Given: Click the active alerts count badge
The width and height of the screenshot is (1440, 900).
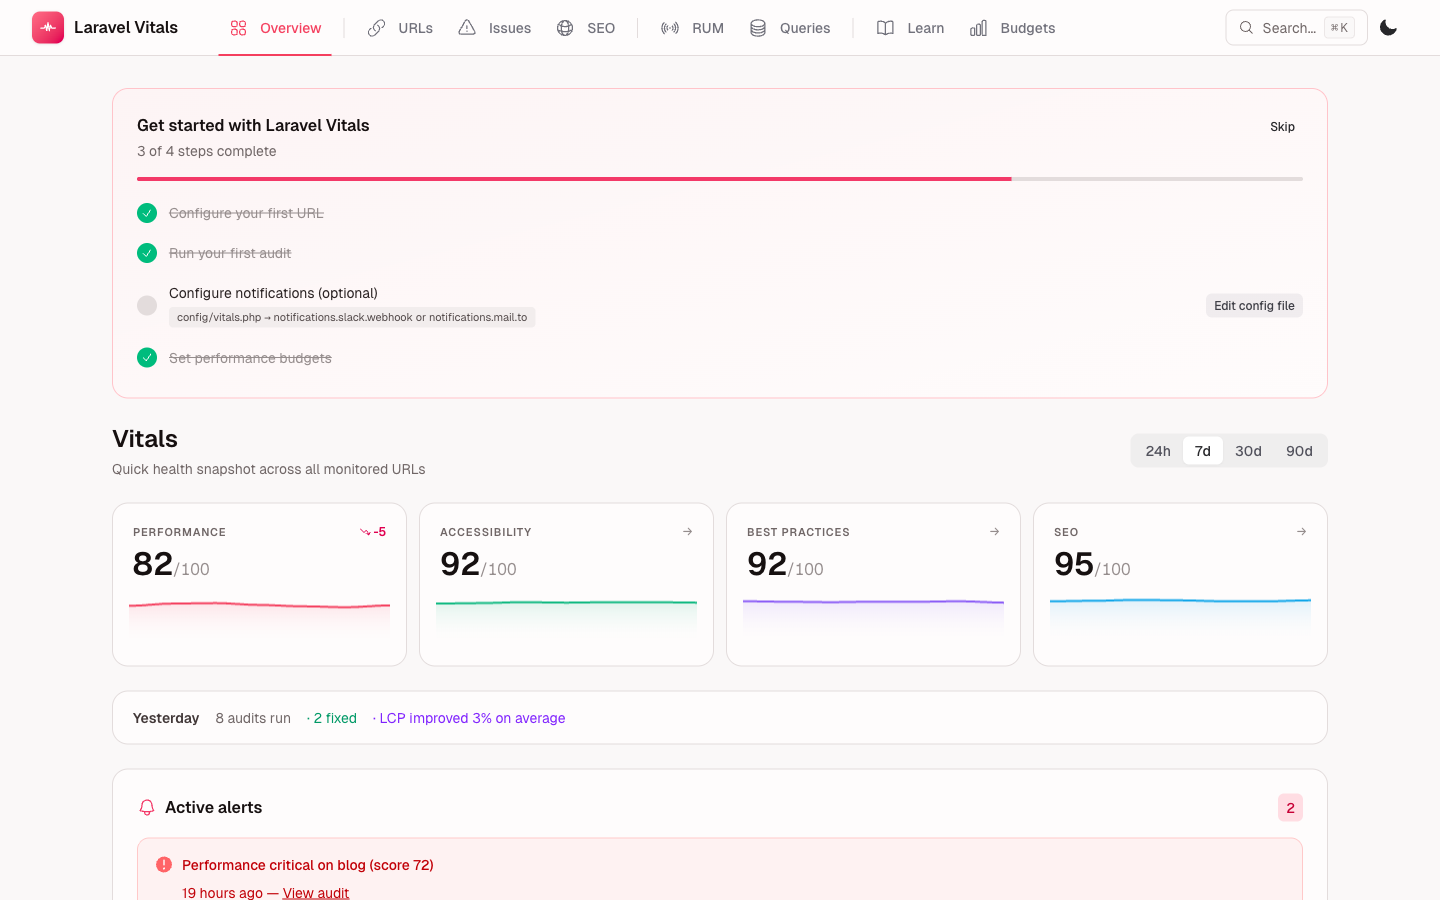Looking at the screenshot, I should [x=1290, y=807].
